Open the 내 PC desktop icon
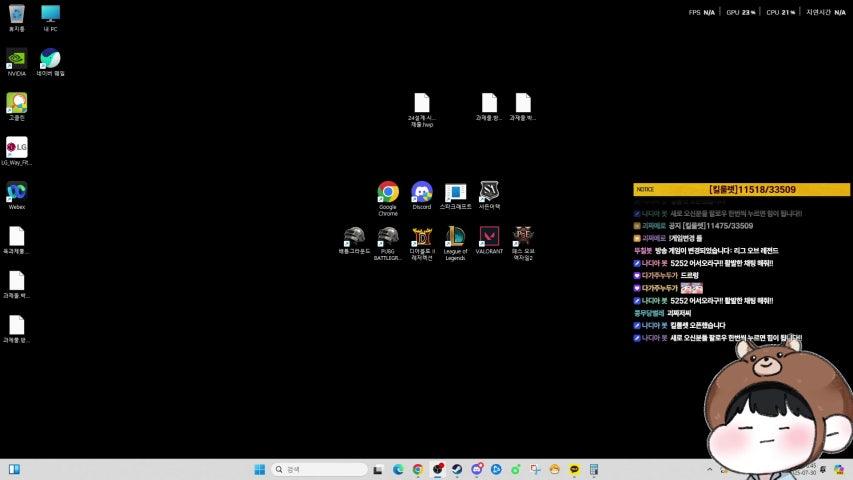The height and width of the screenshot is (480, 853). (50, 17)
